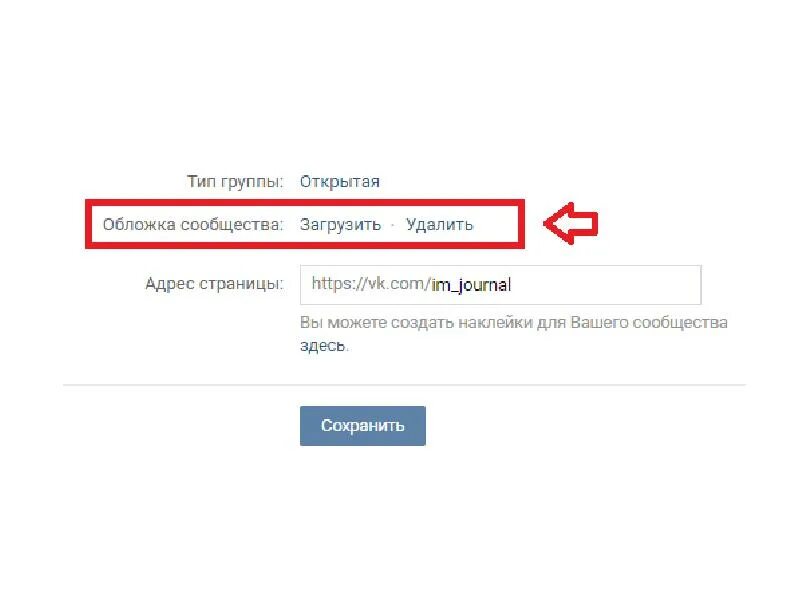Click the red arrow pointing at cover row

coord(570,223)
